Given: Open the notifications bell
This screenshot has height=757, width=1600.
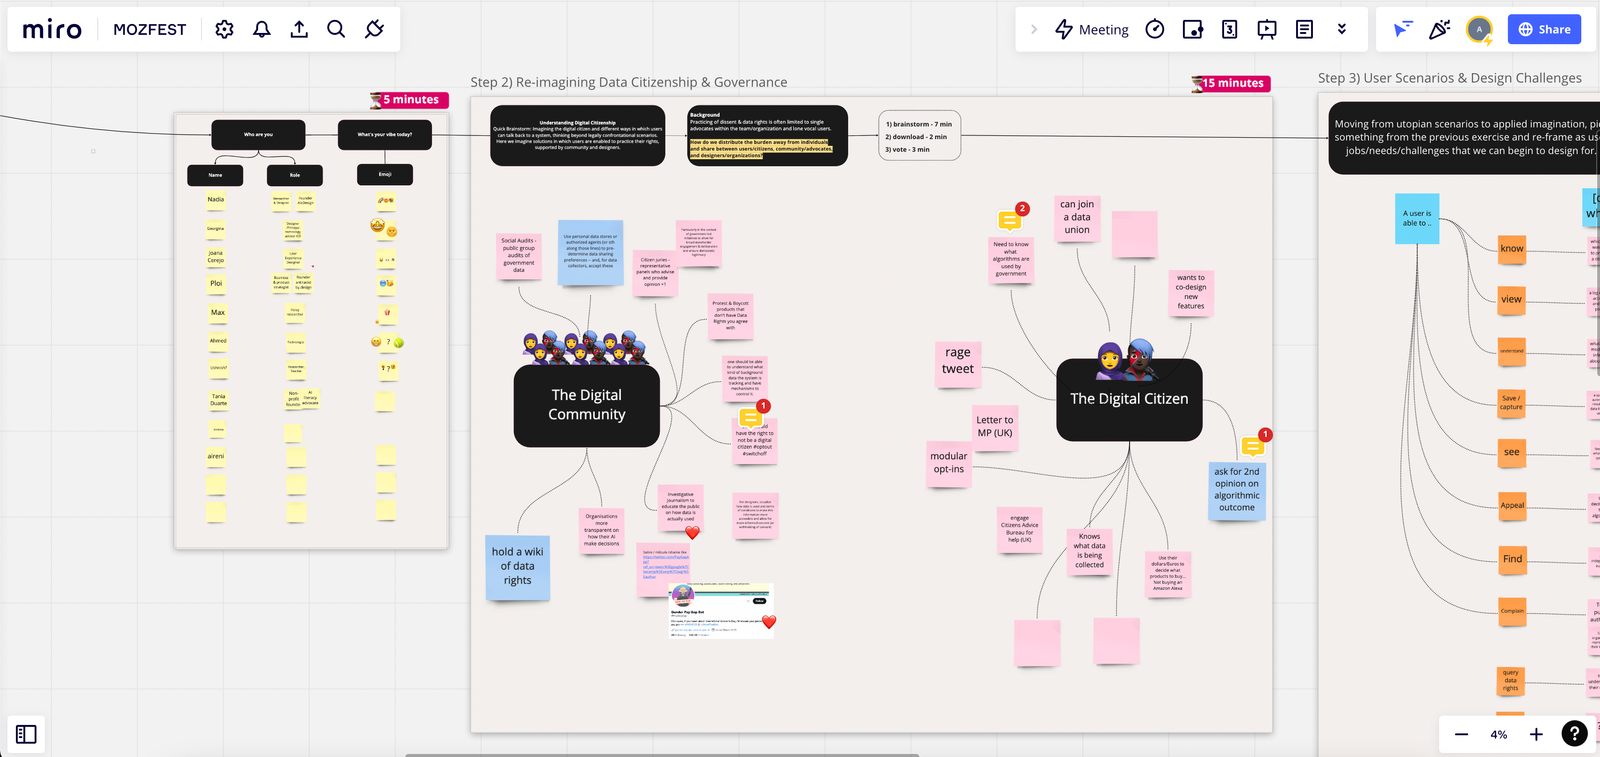Looking at the screenshot, I should [262, 30].
